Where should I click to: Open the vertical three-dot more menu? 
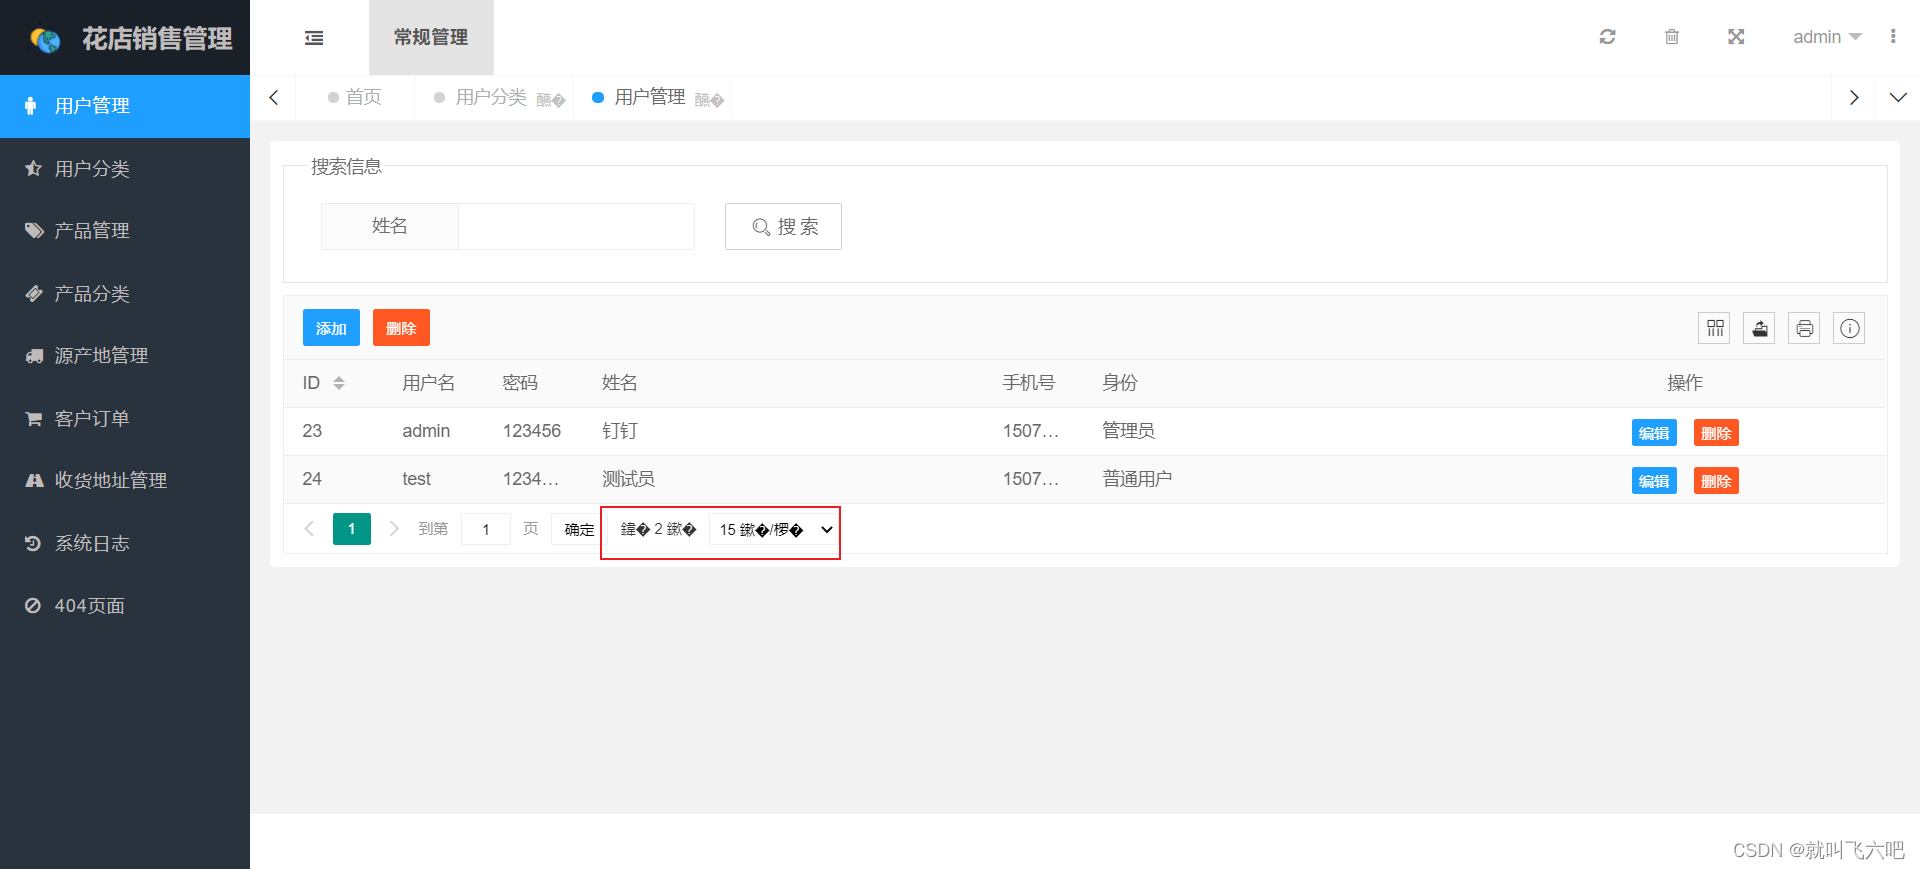(x=1893, y=37)
